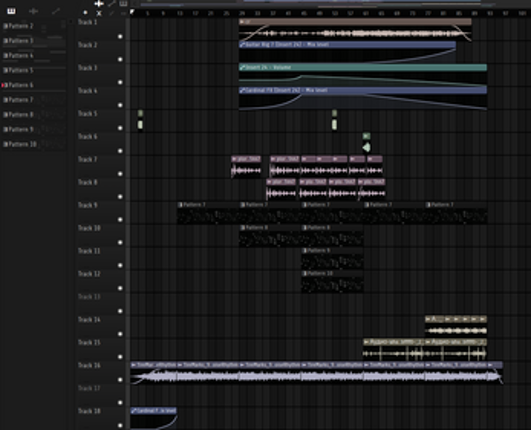
Task: Select the Track 8 header label
Action: click(x=88, y=182)
